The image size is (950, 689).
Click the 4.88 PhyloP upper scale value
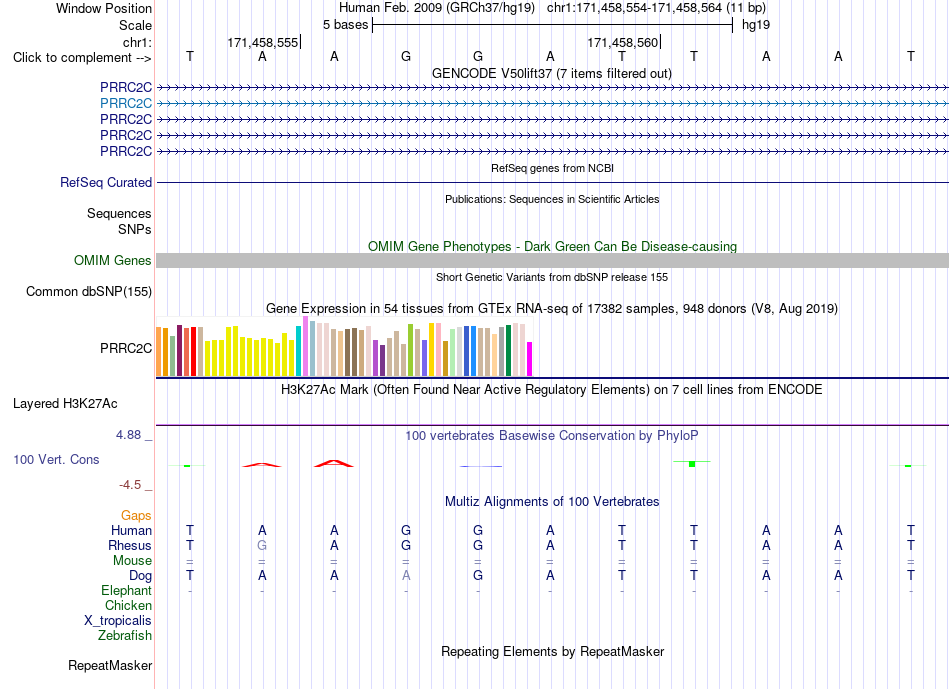[x=128, y=435]
